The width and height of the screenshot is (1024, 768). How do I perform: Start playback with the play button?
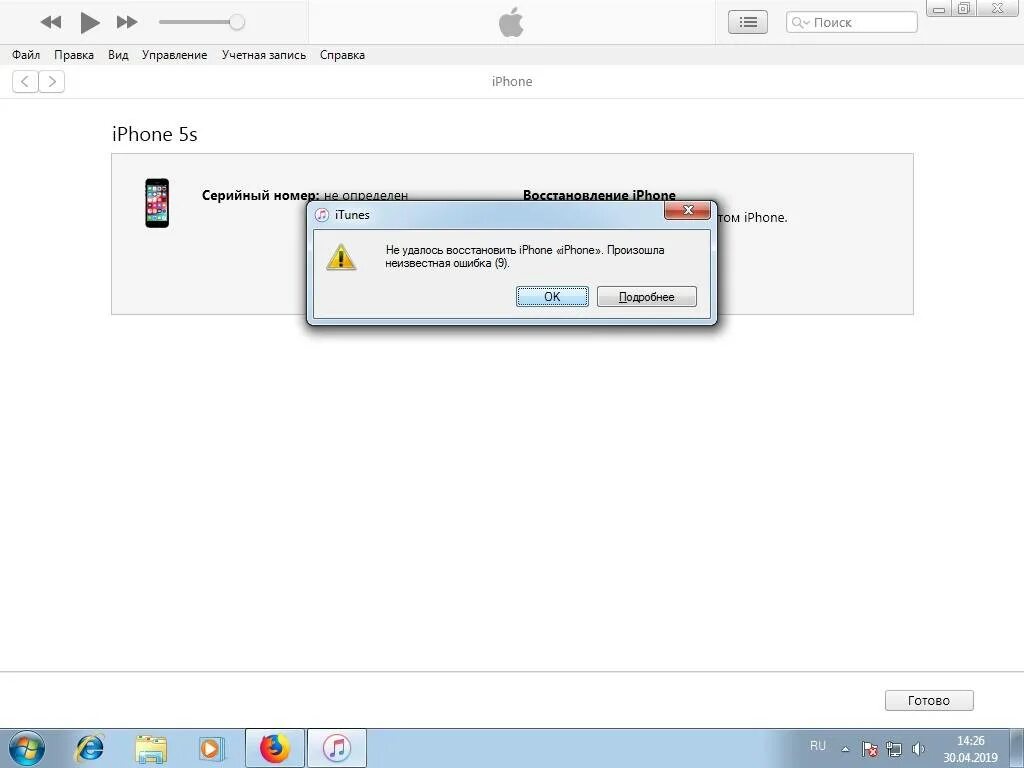click(89, 22)
